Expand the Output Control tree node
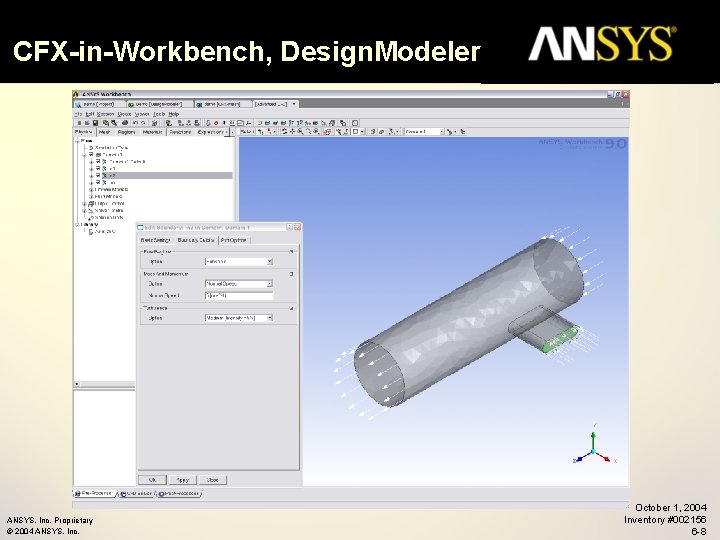This screenshot has width=720, height=540. point(84,203)
